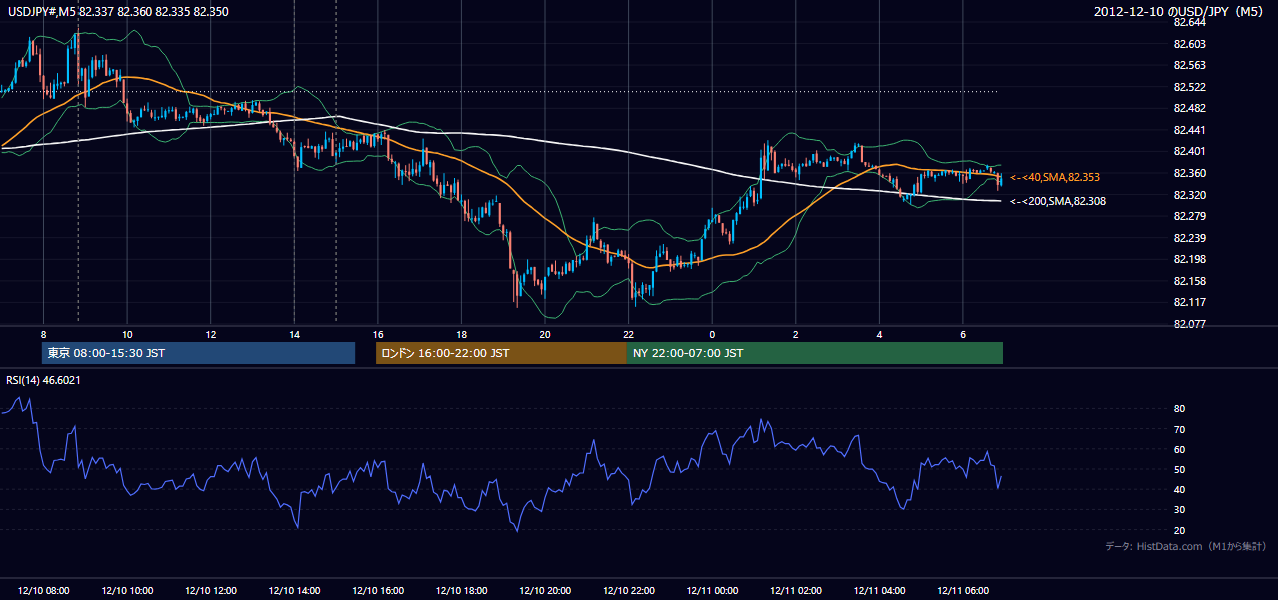The height and width of the screenshot is (600, 1278).
Task: Click the 82.158 price axis label
Action: pyautogui.click(x=1189, y=281)
